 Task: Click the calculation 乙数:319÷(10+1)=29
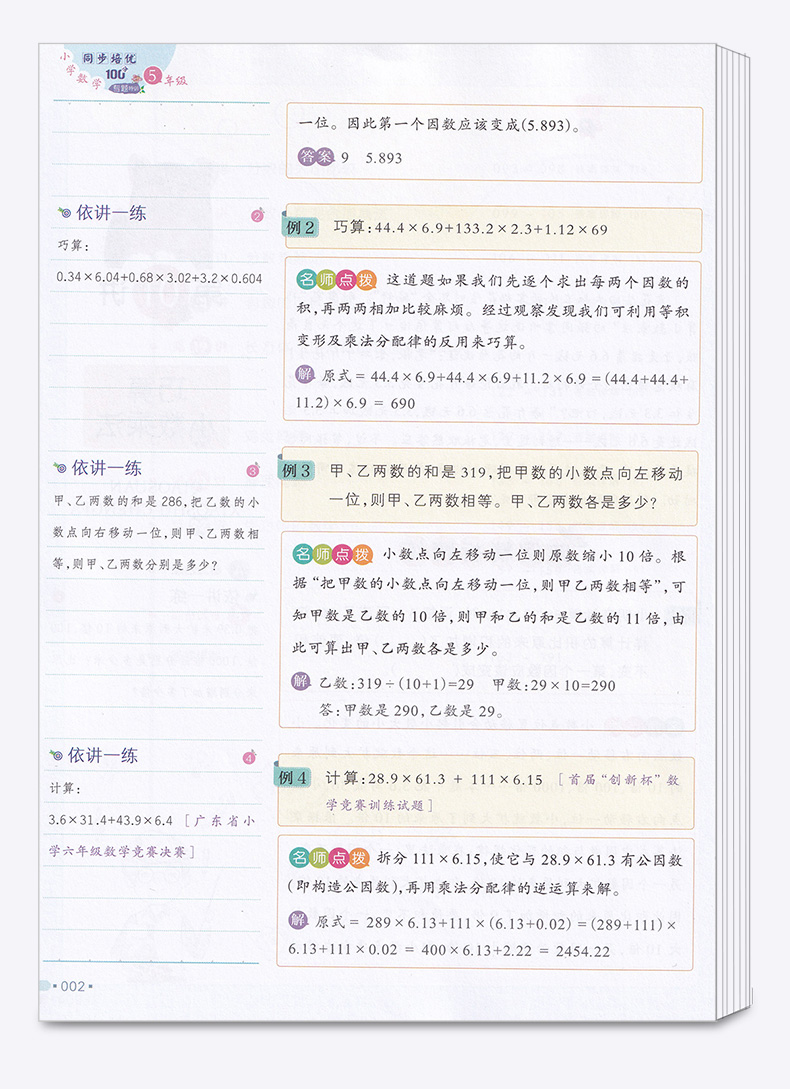point(397,683)
